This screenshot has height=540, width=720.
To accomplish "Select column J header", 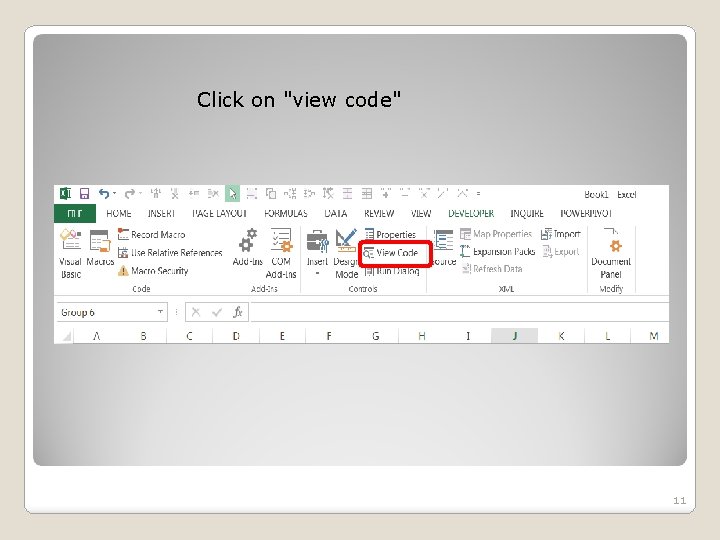I will pyautogui.click(x=515, y=336).
